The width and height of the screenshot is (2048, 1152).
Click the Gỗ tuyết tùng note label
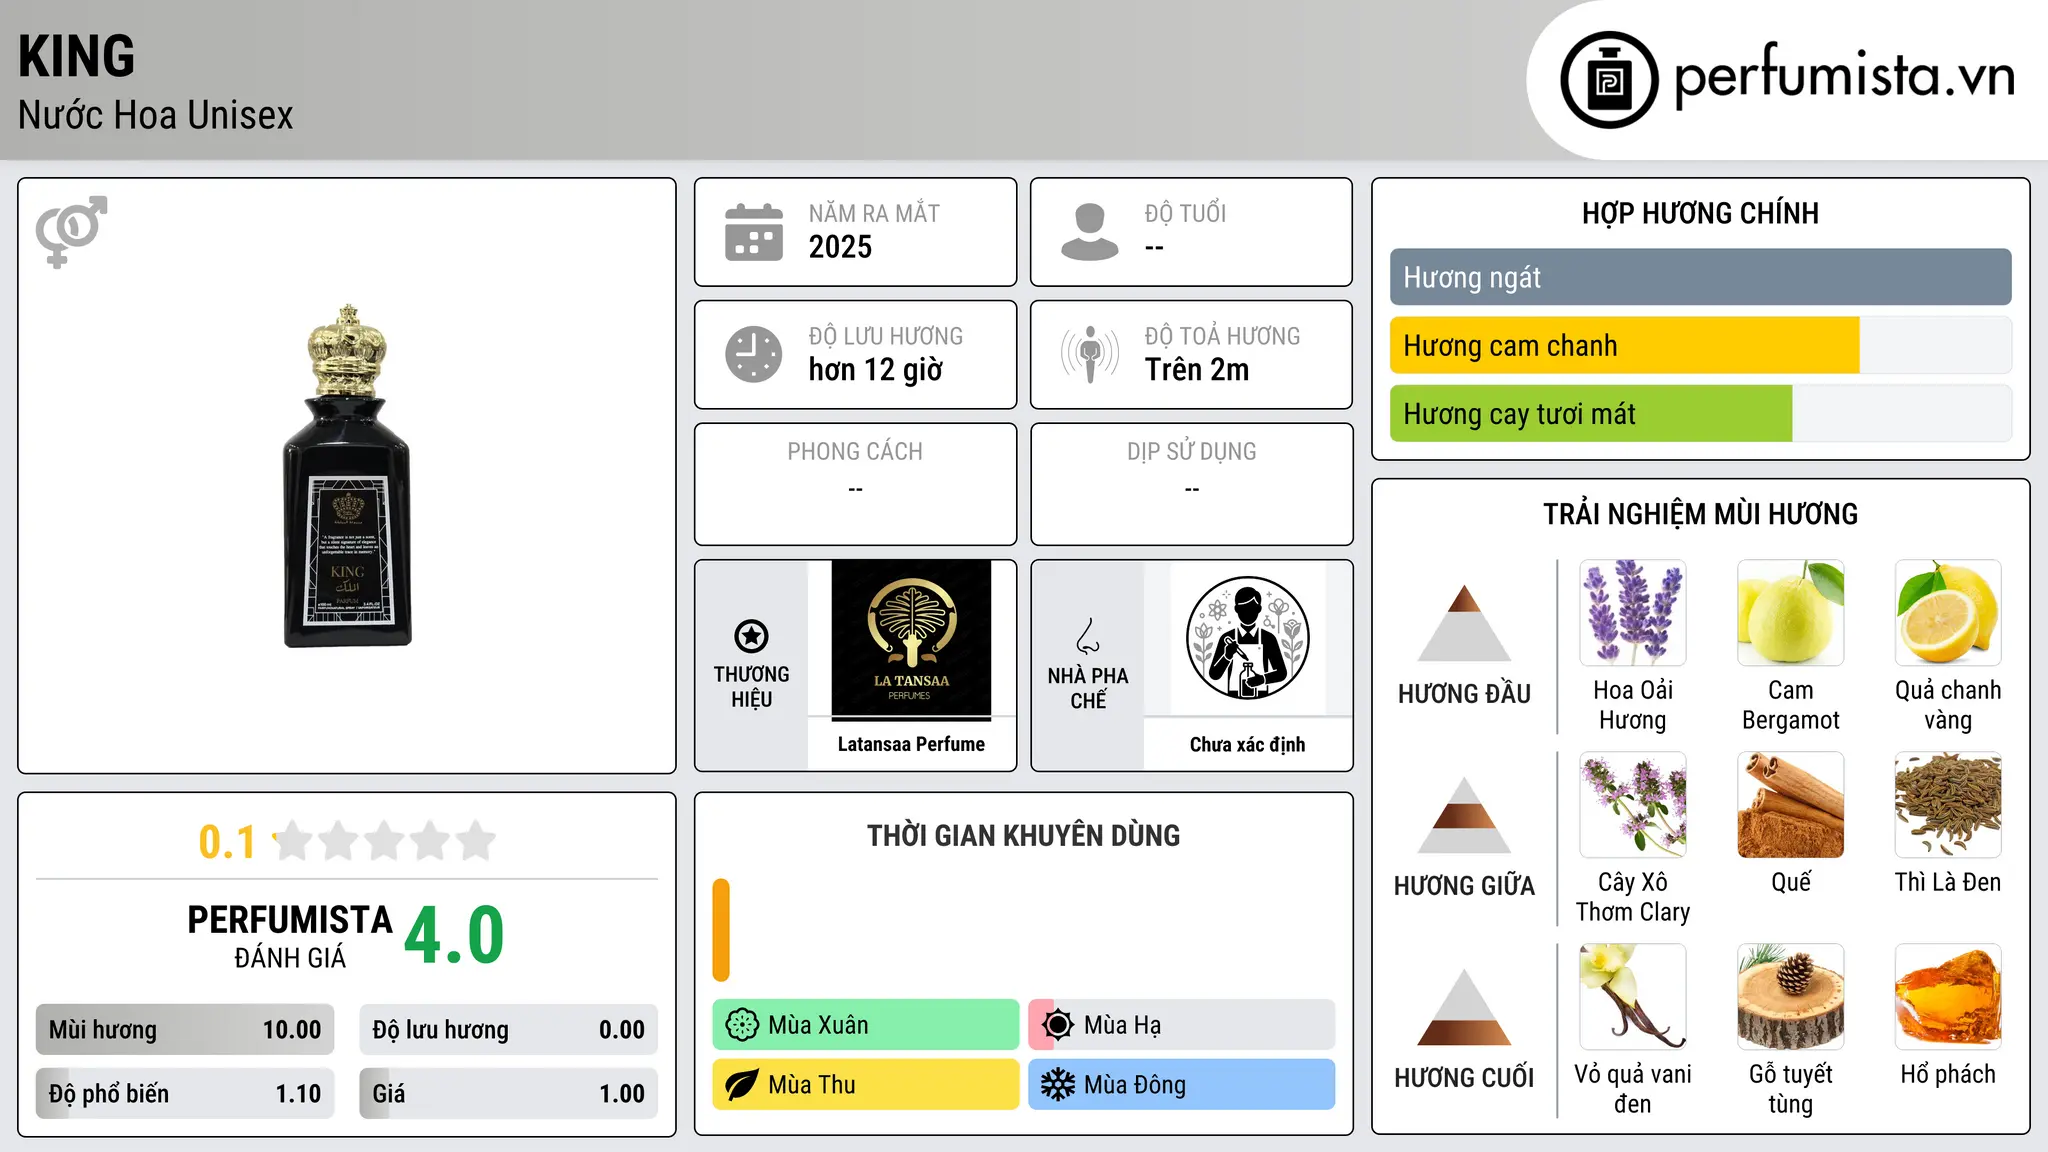[1790, 1089]
